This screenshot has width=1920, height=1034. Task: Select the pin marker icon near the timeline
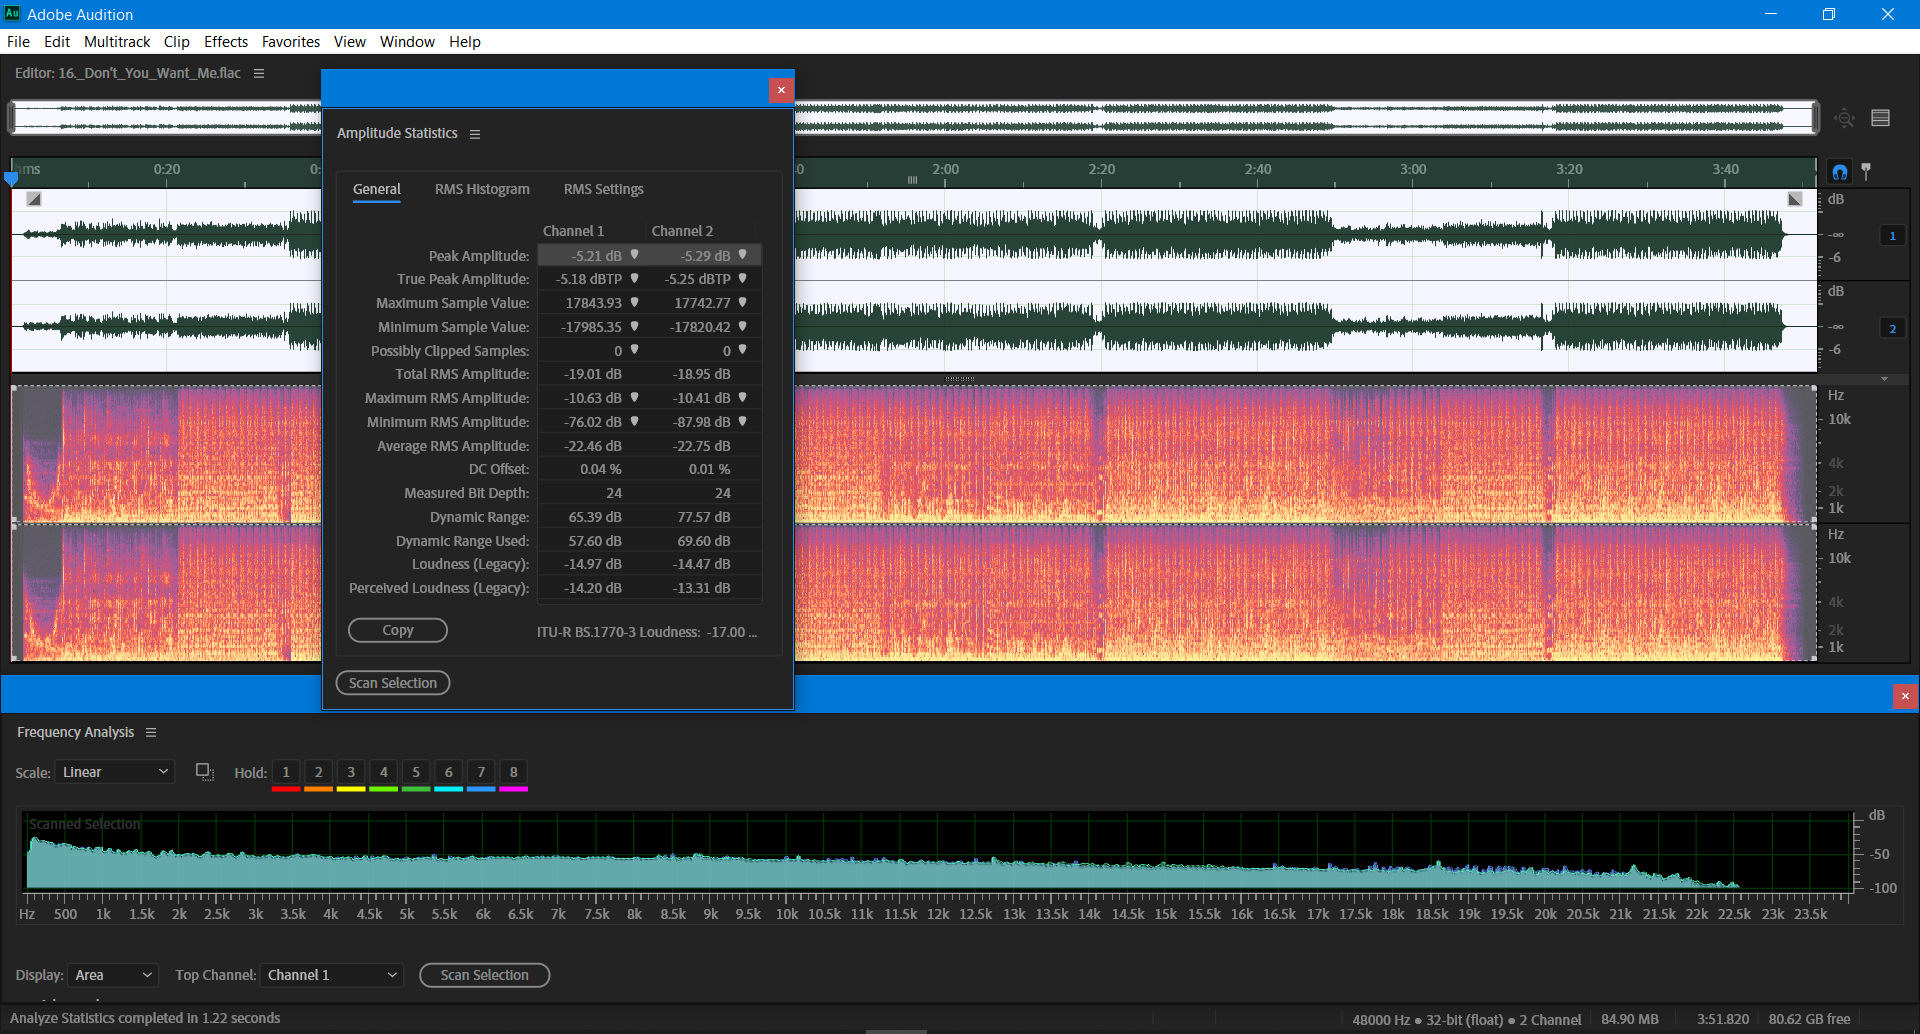(x=1868, y=171)
